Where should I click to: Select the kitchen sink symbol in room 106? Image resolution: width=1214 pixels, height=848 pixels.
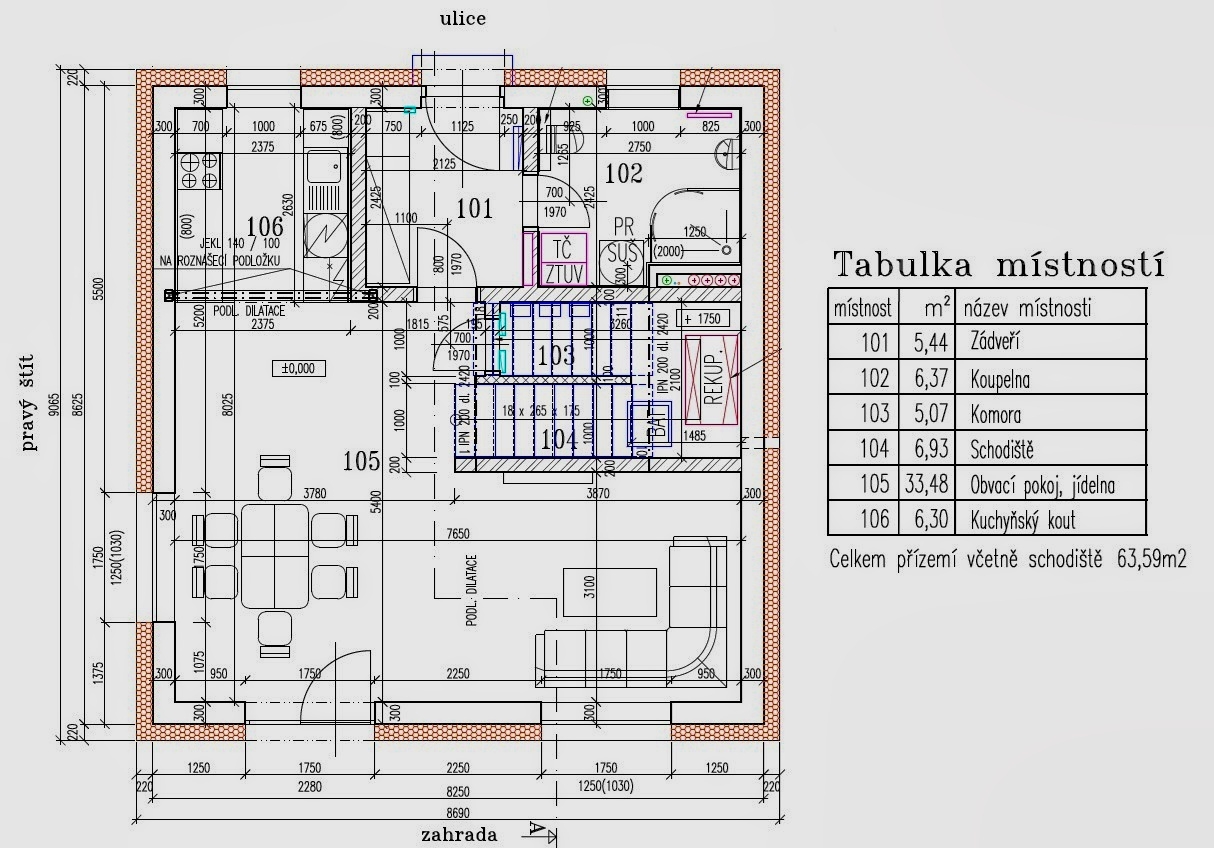[323, 169]
